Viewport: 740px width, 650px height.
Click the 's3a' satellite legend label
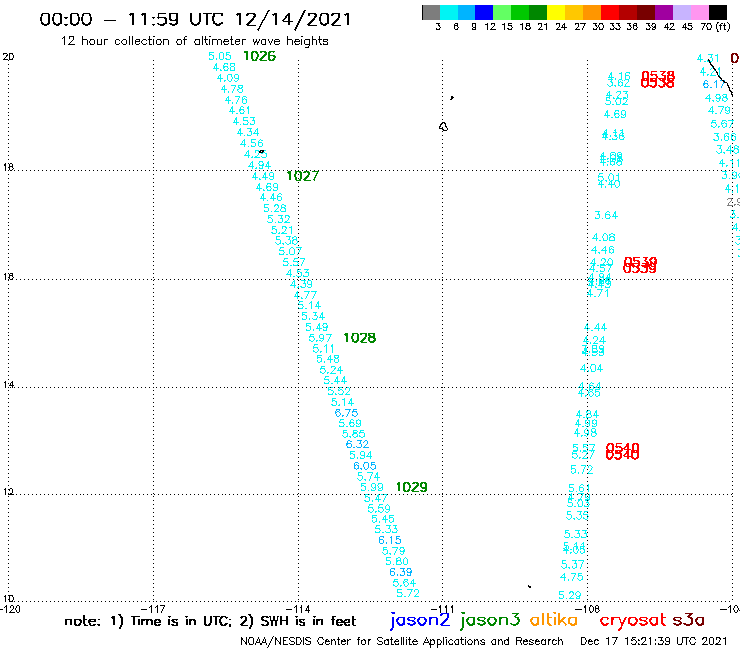coord(688,620)
